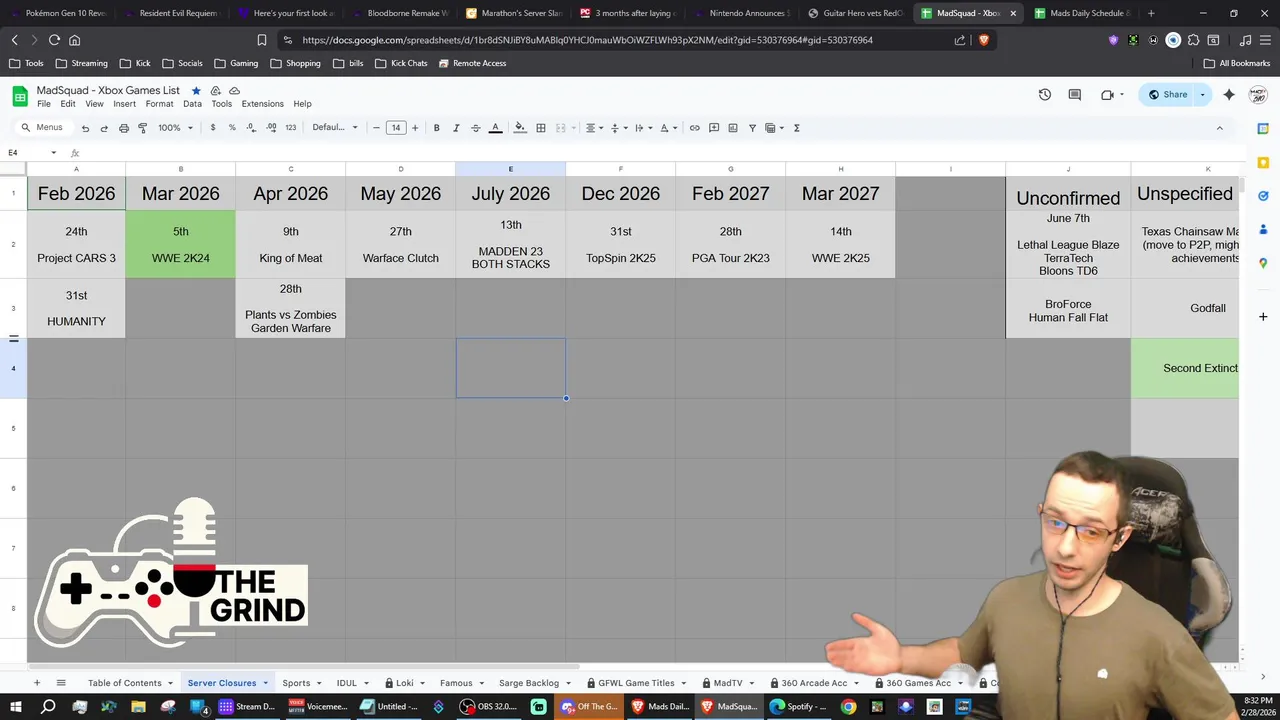Open the fill color picker
Screen dimensions: 1280x720
coord(519,128)
